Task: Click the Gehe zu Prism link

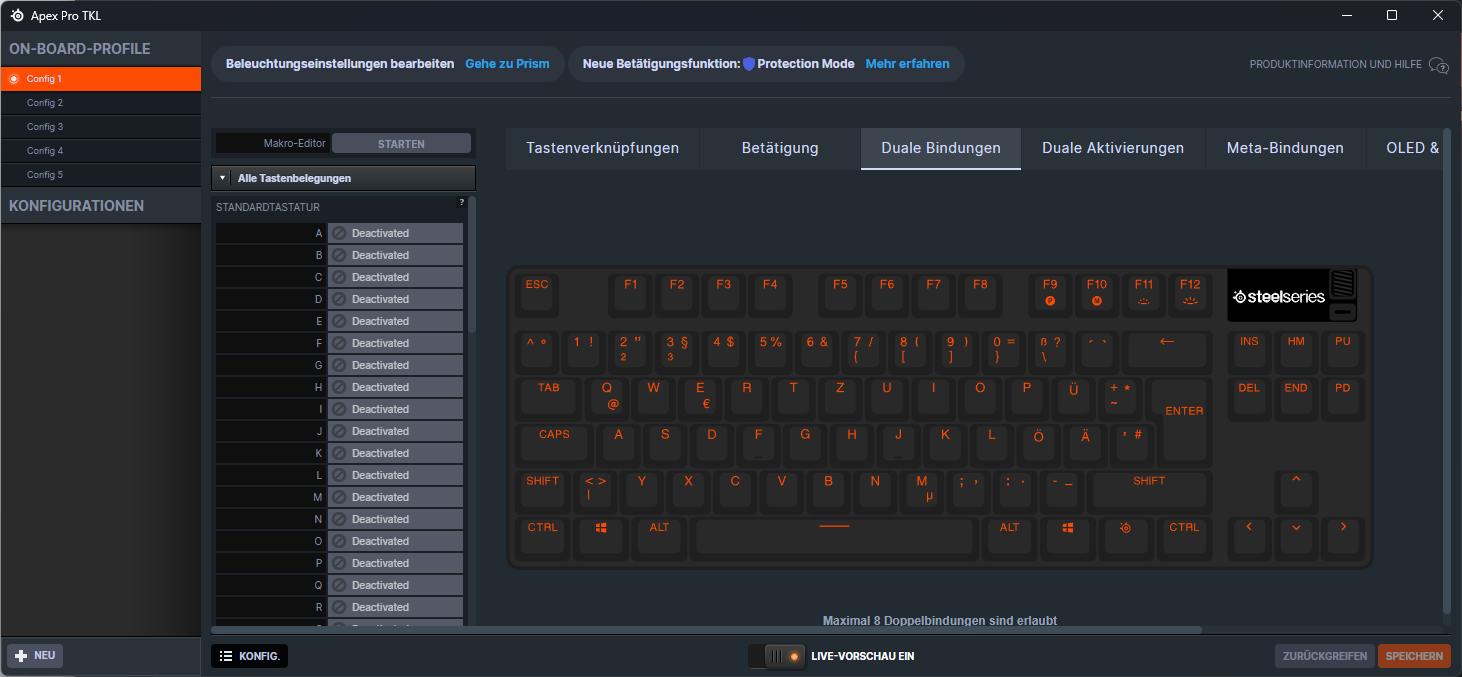Action: [507, 64]
